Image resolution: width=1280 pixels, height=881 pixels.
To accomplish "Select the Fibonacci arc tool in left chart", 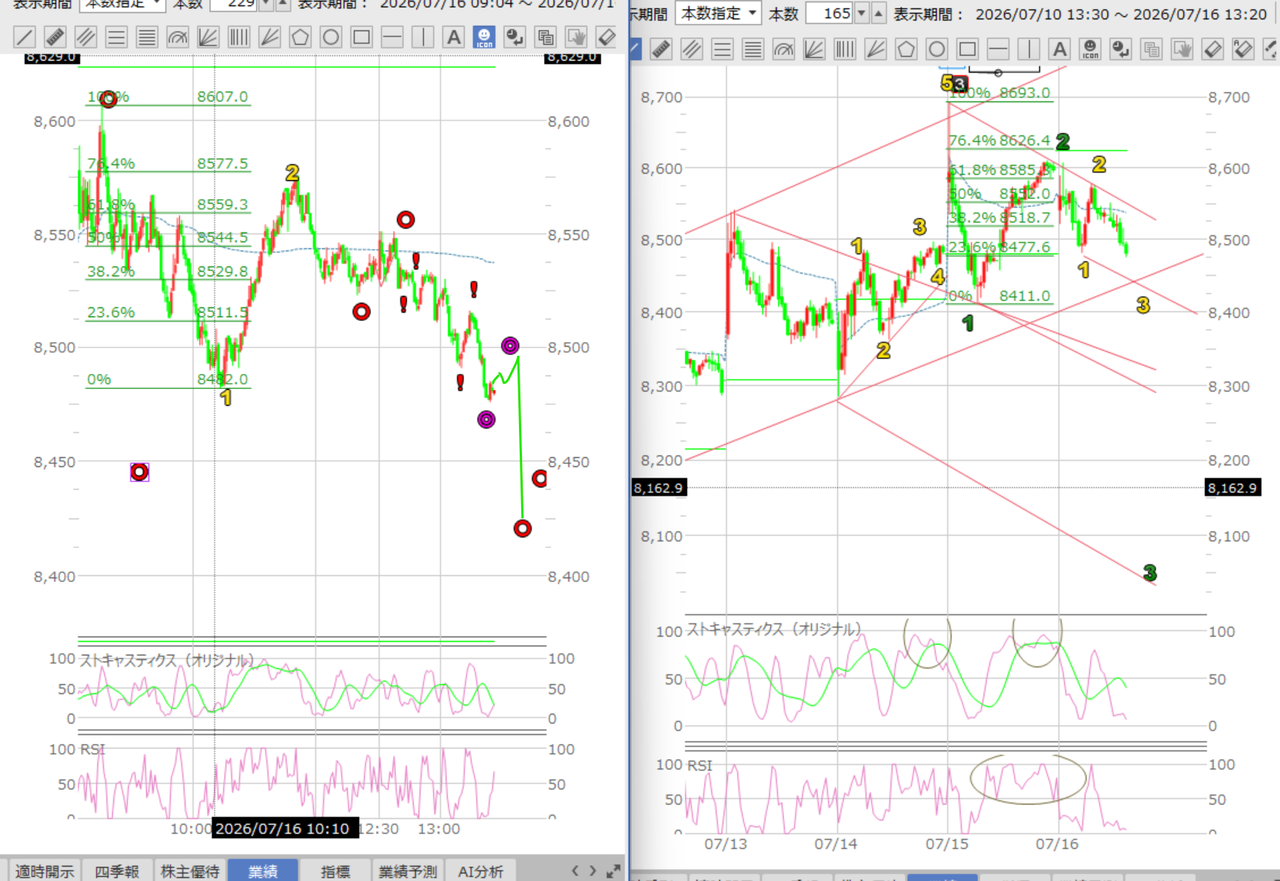I will 178,38.
